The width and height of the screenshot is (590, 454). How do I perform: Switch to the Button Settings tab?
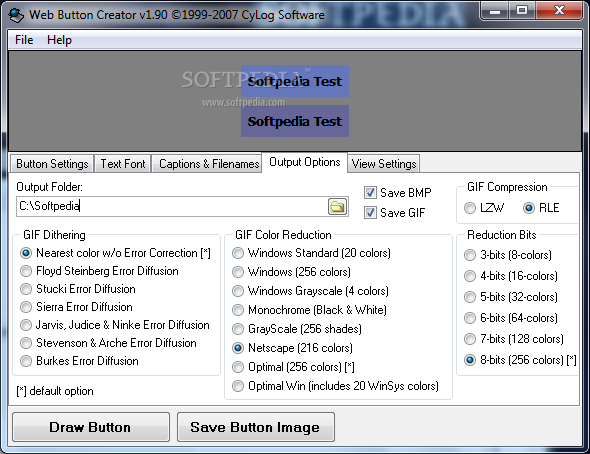tap(52, 164)
